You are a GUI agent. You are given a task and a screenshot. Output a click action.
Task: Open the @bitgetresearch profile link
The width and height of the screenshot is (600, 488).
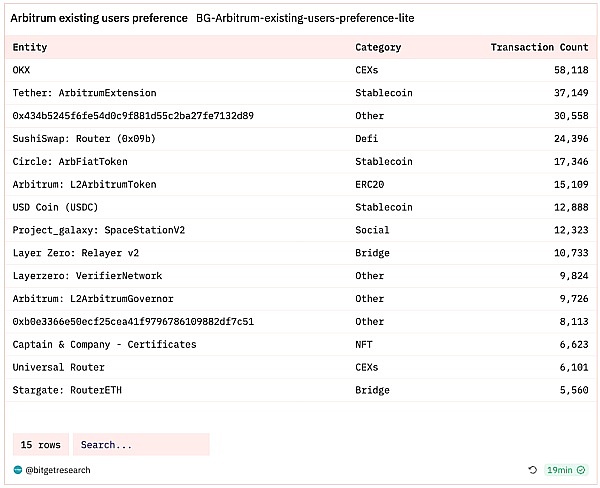pyautogui.click(x=60, y=469)
